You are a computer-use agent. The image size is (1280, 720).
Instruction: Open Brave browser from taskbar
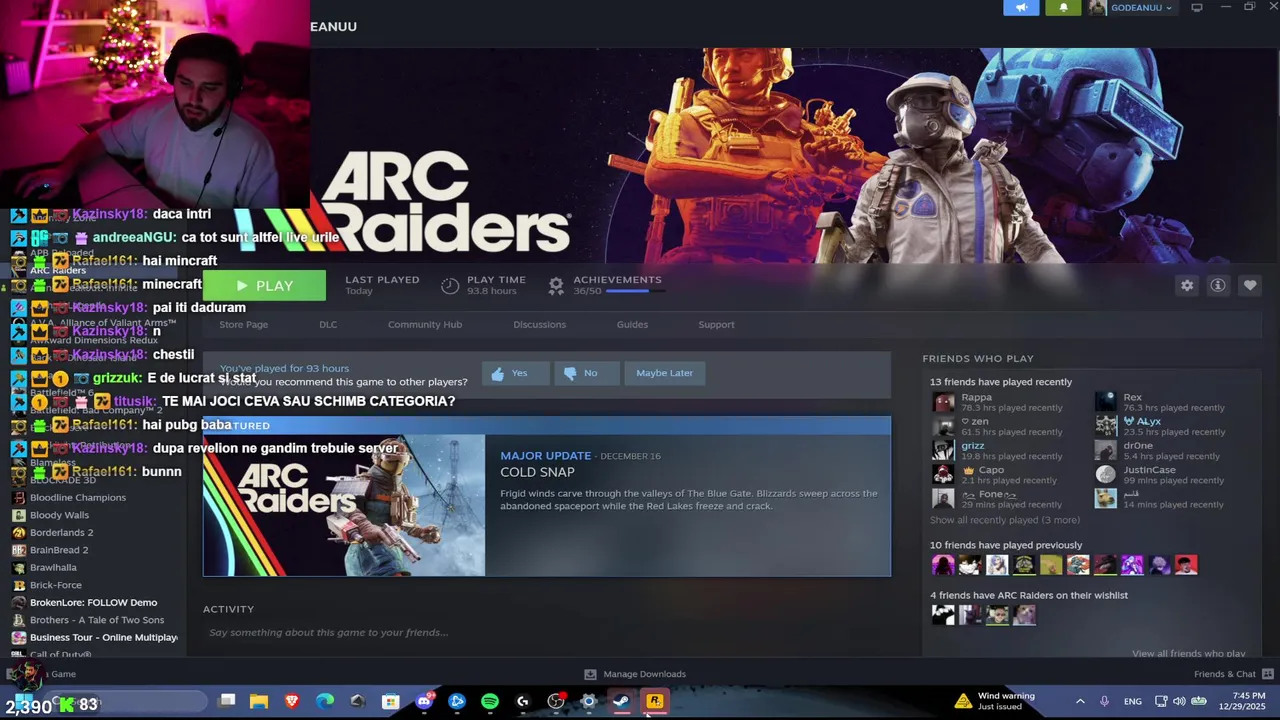pyautogui.click(x=292, y=702)
